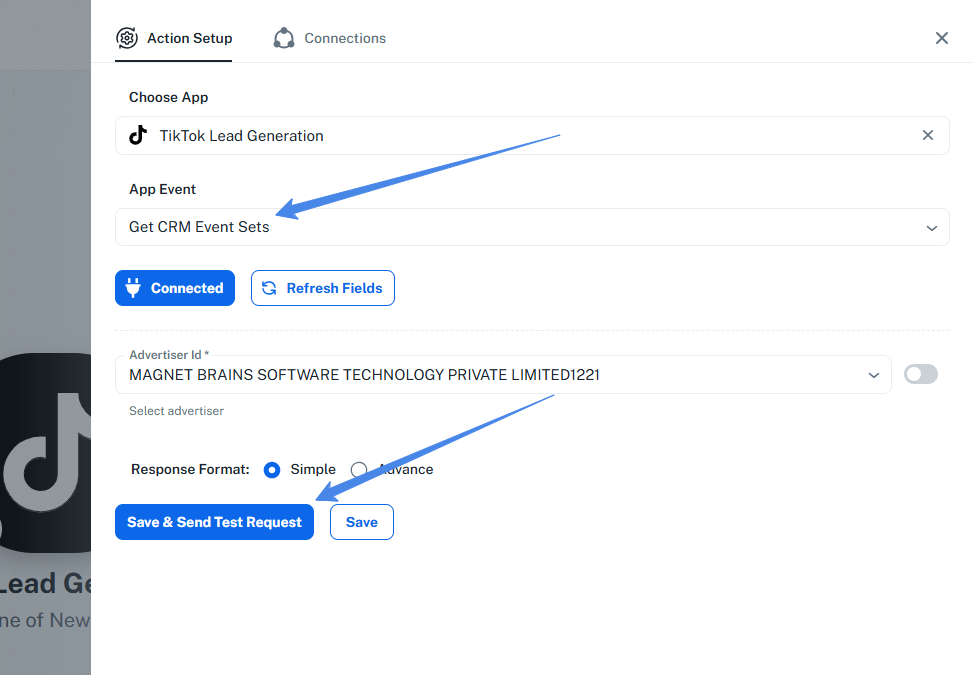The height and width of the screenshot is (675, 973).
Task: Click the Connections nodes icon
Action: (284, 38)
